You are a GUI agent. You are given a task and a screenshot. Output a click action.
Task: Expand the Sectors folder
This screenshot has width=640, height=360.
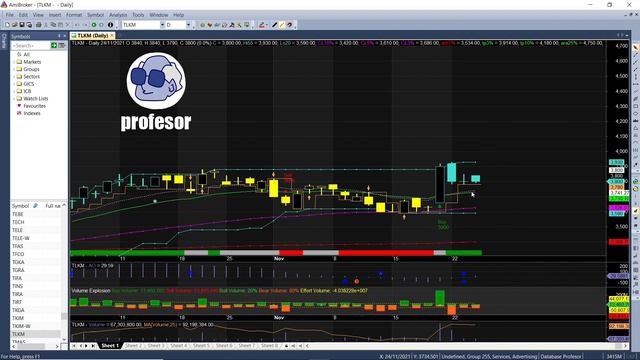click(x=14, y=77)
